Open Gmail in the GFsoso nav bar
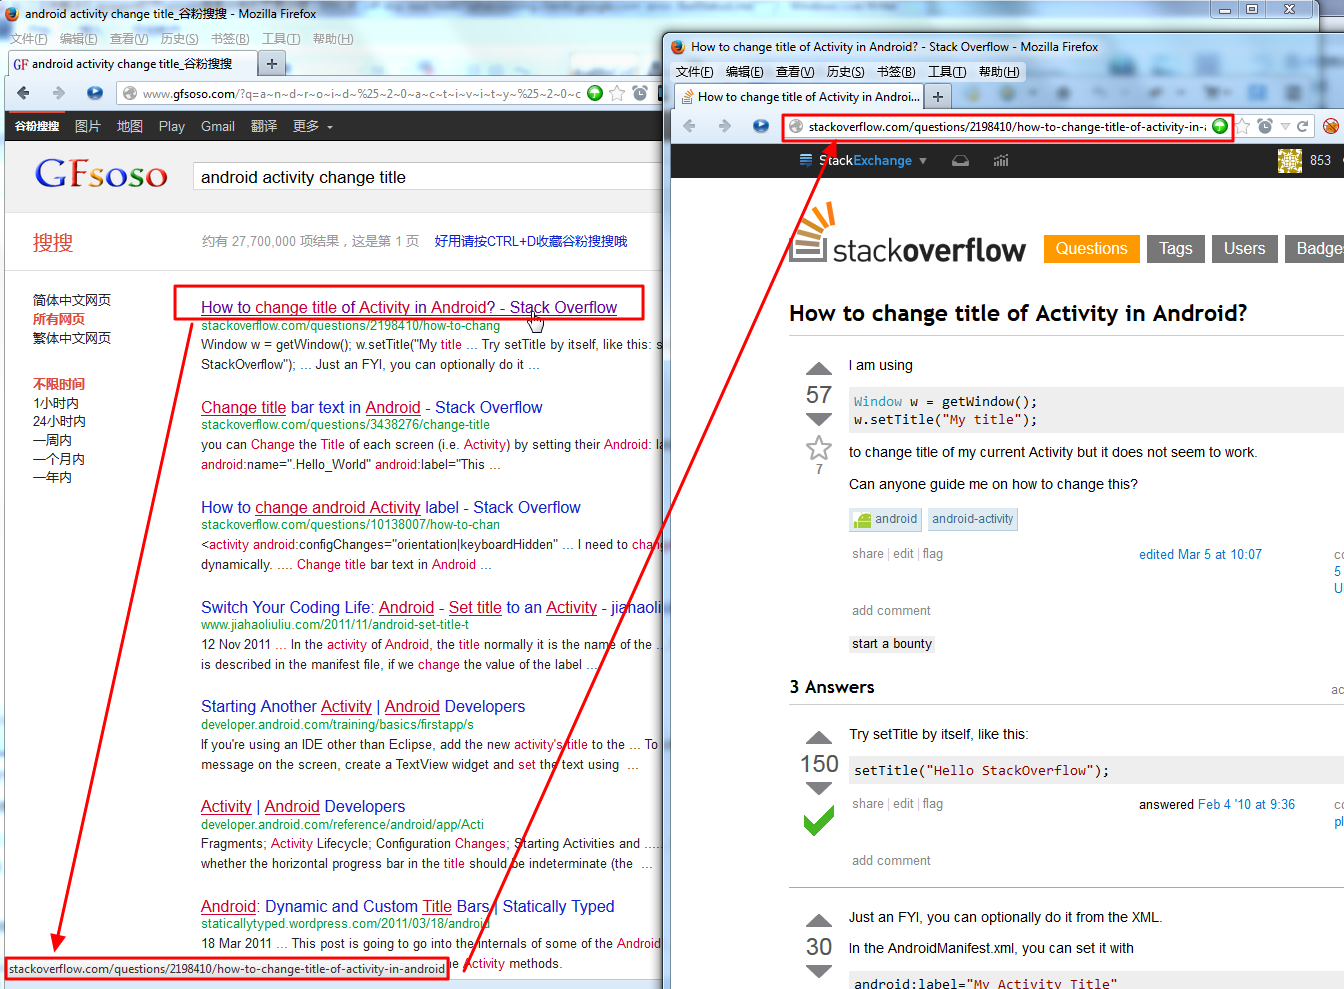This screenshot has height=989, width=1344. [218, 126]
